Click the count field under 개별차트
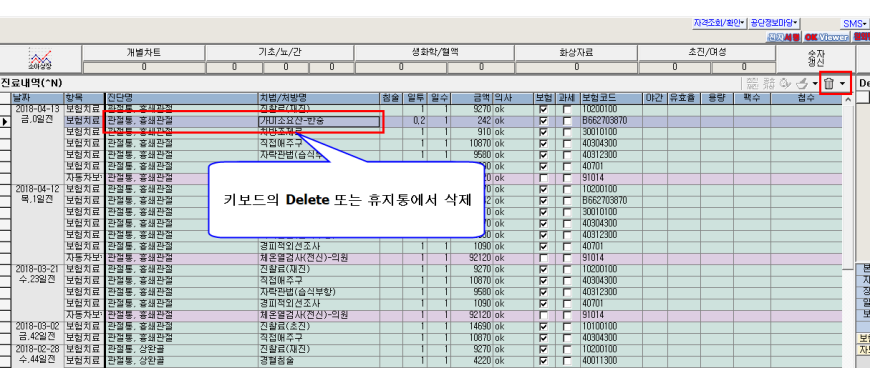Screen dimensions: 870x368 click(x=144, y=67)
